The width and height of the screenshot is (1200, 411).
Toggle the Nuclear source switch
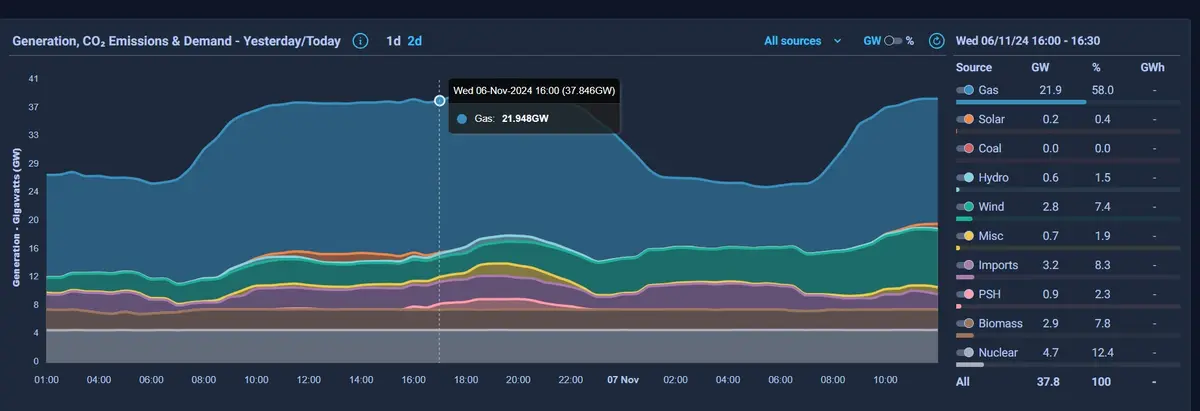click(966, 352)
